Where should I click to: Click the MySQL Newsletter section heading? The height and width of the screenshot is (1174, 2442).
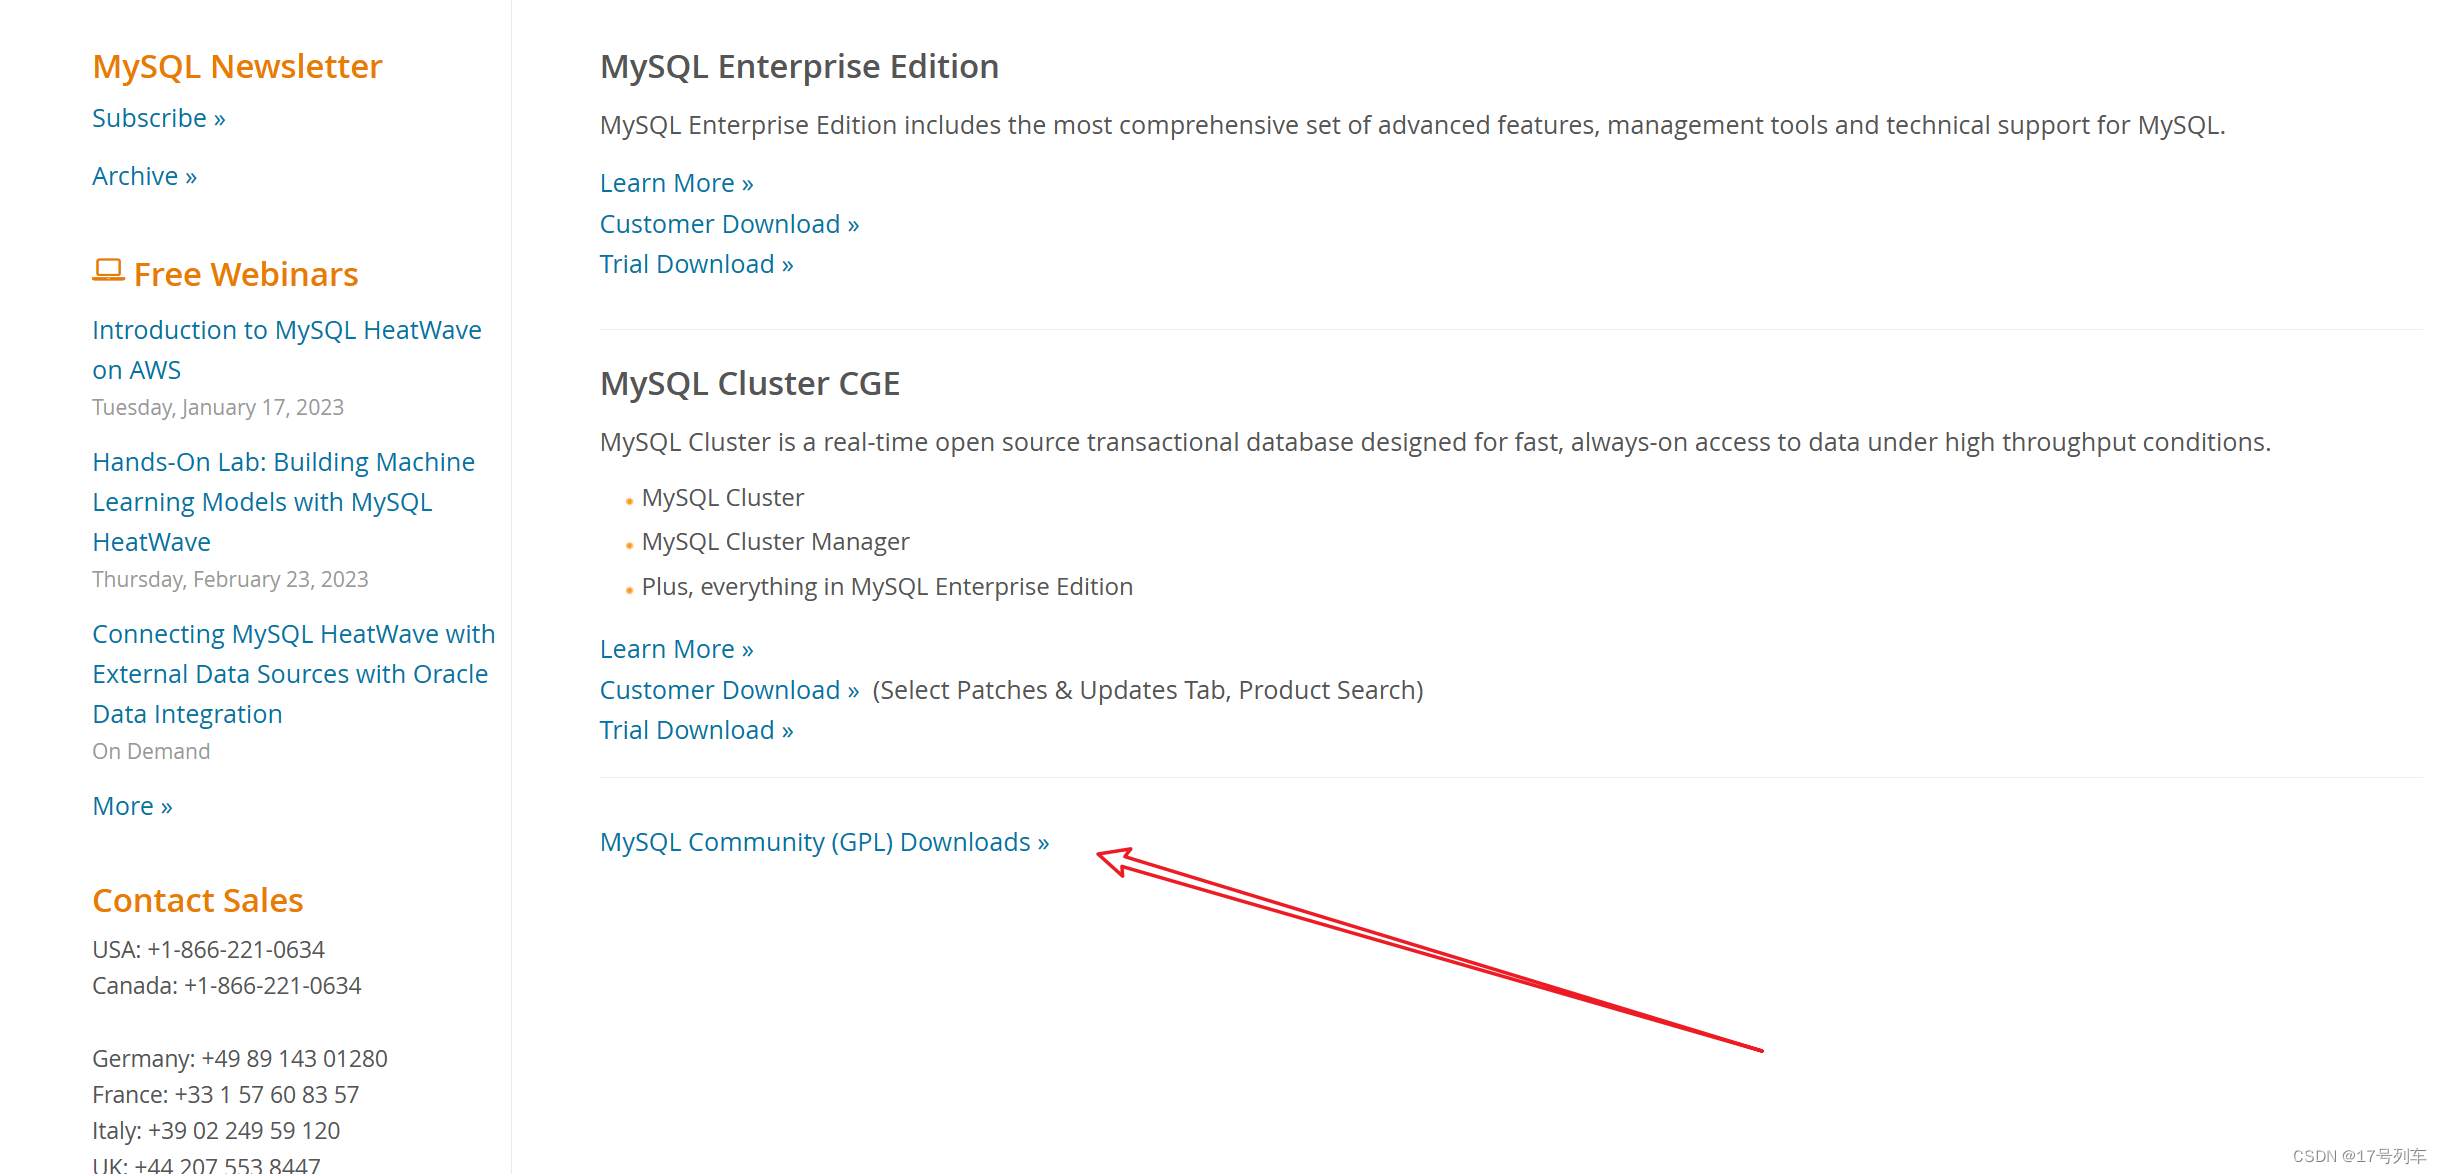(x=236, y=66)
